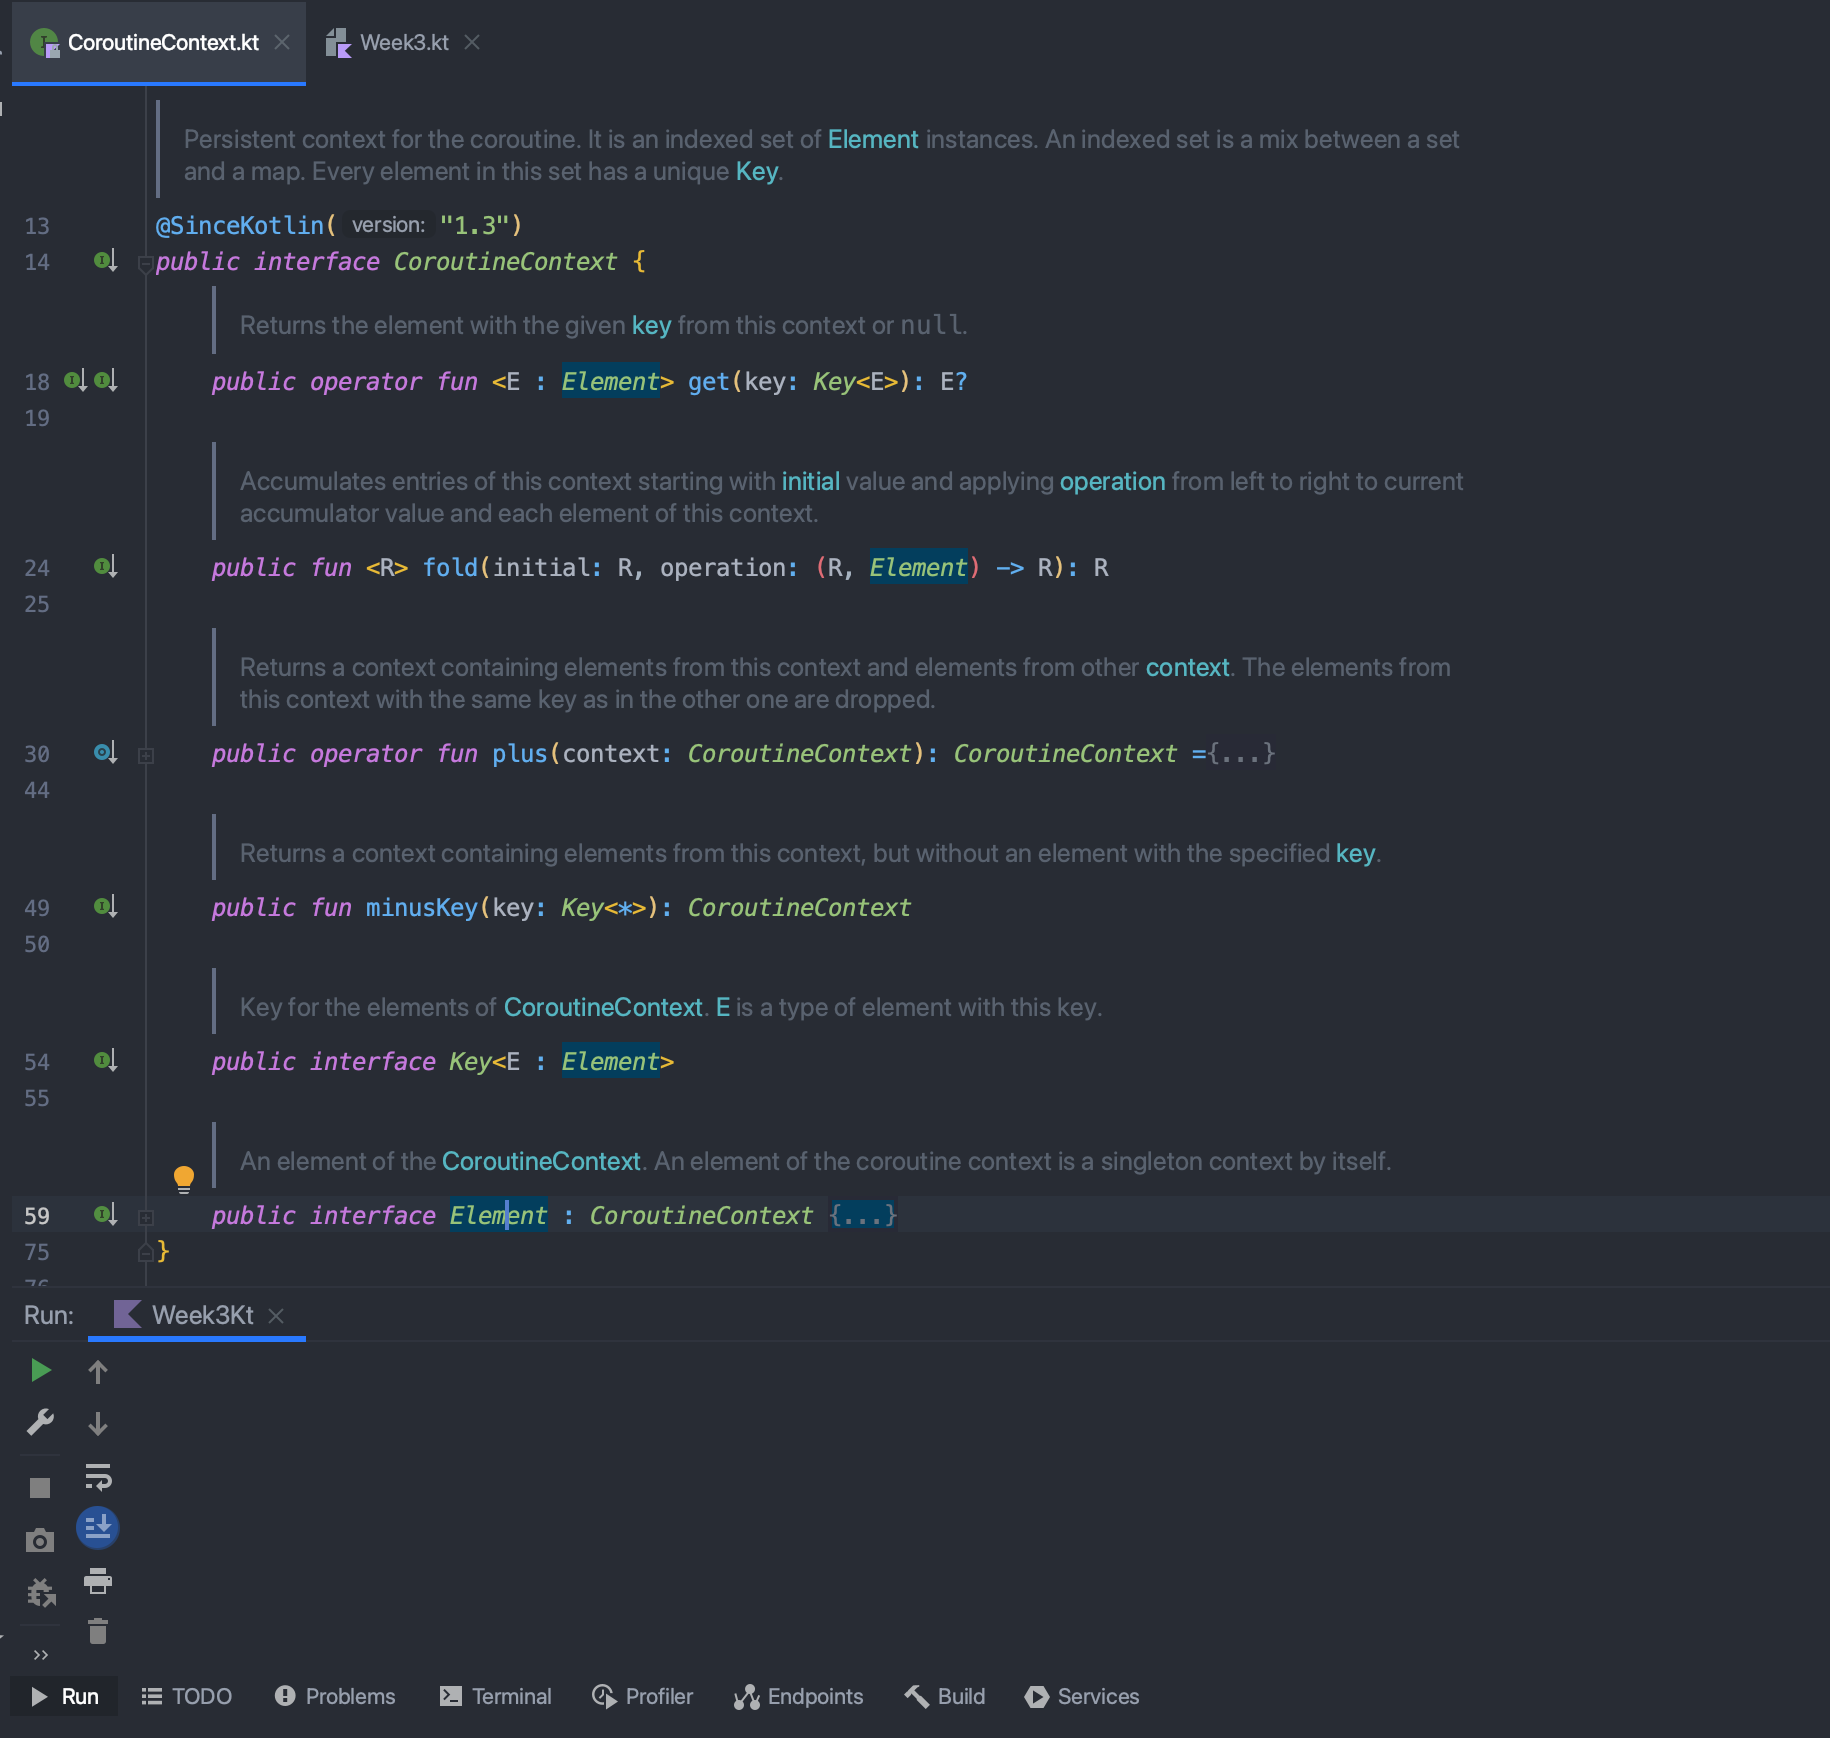Open the Problems tool window

pos(335,1696)
